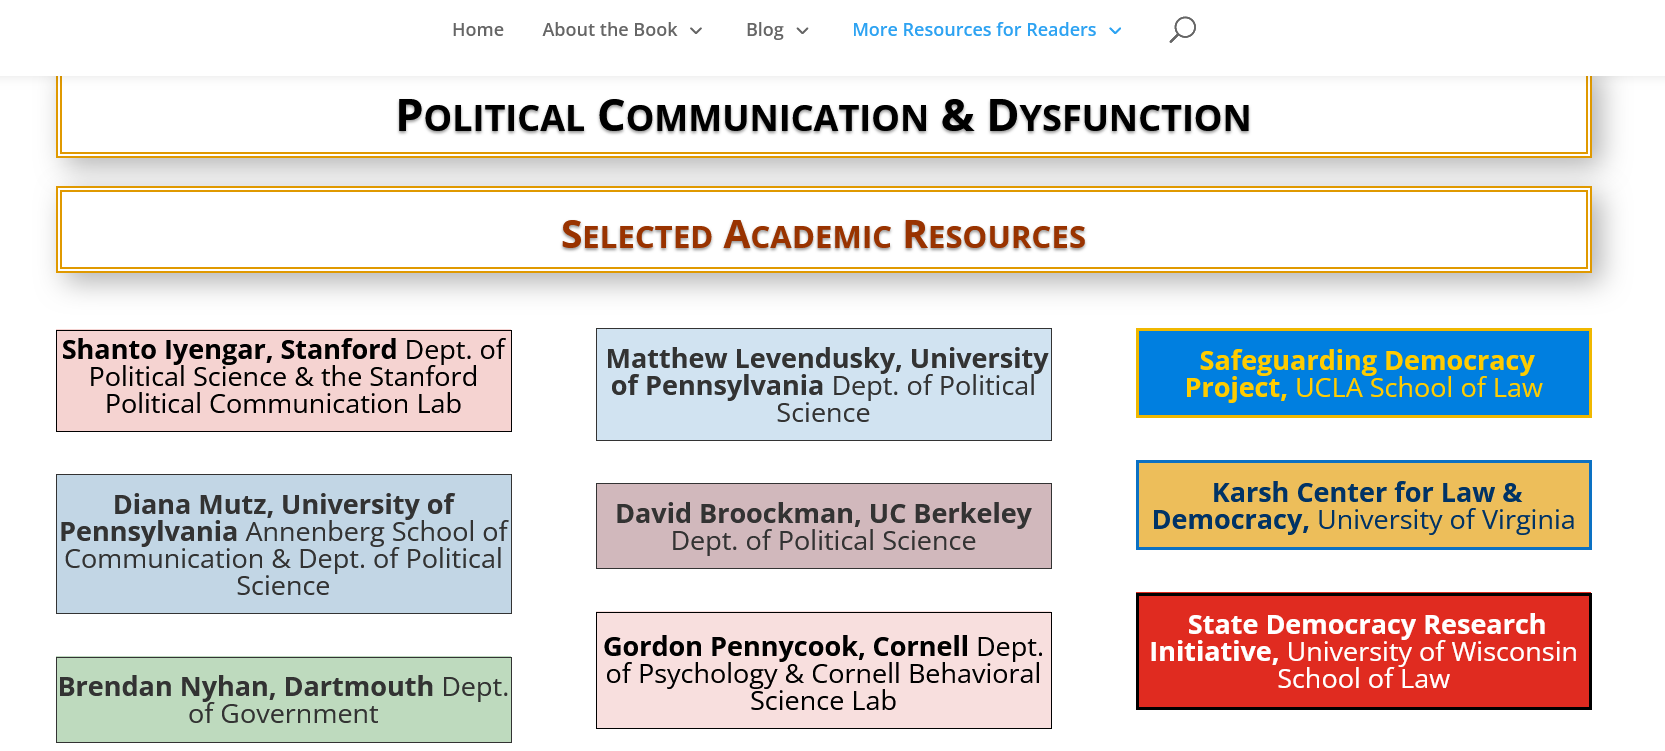Click Karsh Center for Law & Democracy
The height and width of the screenshot is (751, 1665).
tap(1363, 505)
